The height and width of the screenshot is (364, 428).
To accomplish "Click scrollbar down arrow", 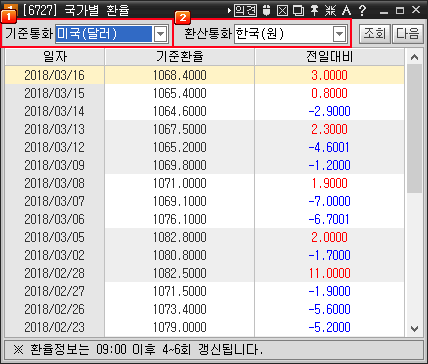I will tap(414, 329).
